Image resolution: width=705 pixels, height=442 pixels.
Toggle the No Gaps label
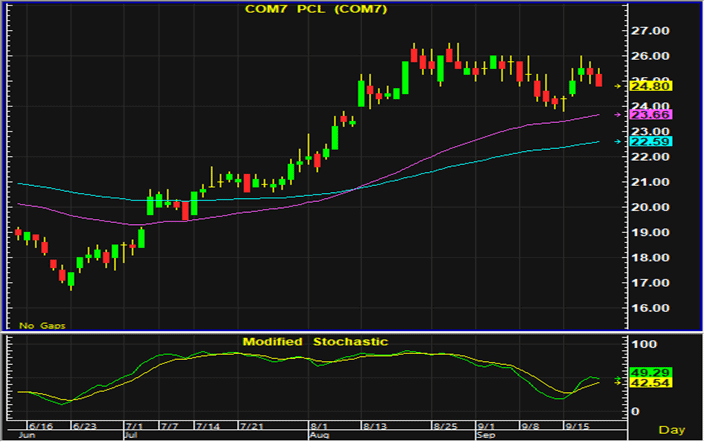pos(41,325)
